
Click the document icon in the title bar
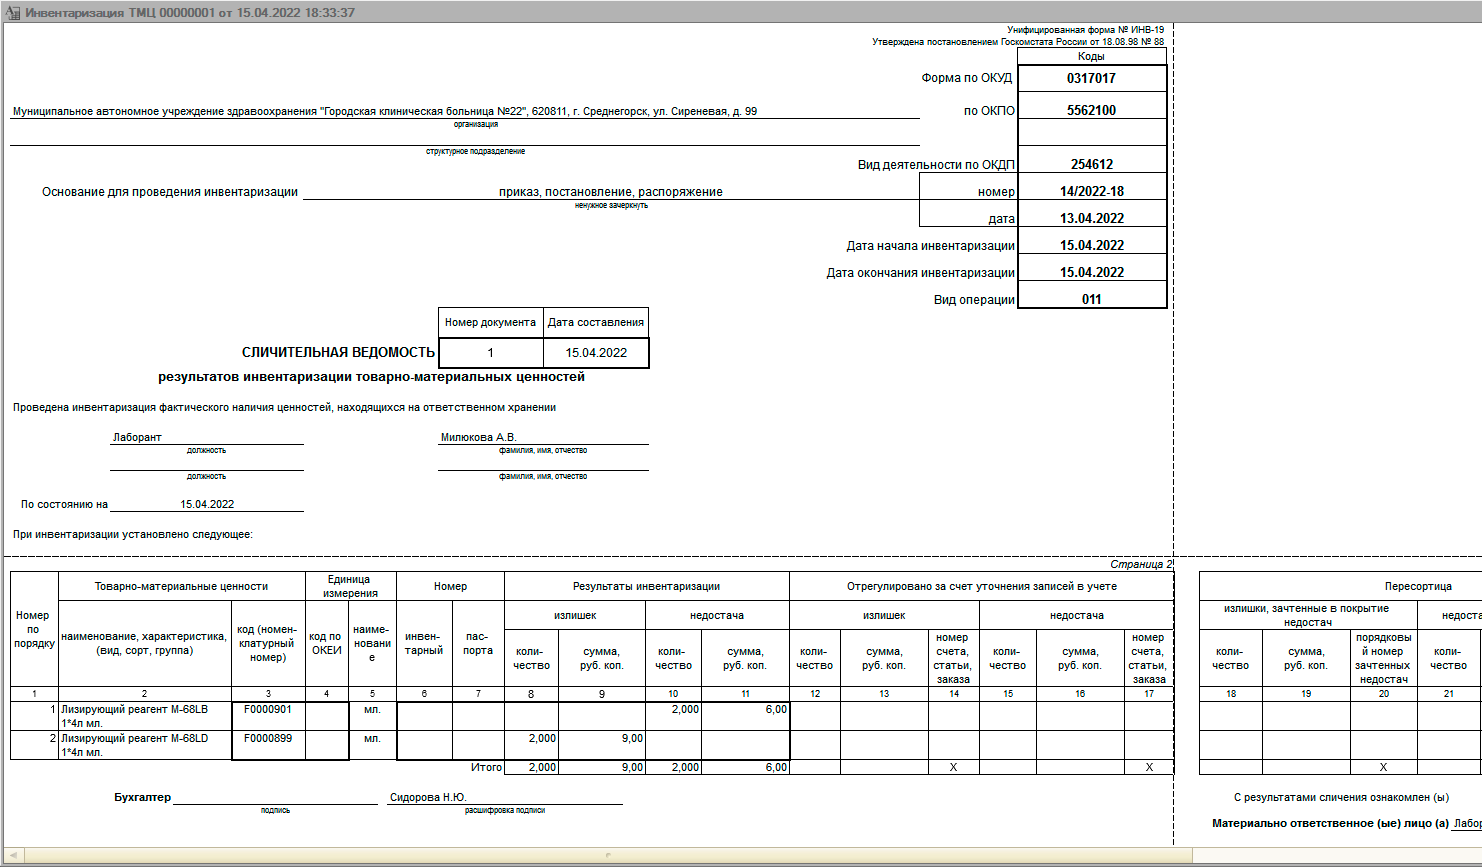[13, 13]
